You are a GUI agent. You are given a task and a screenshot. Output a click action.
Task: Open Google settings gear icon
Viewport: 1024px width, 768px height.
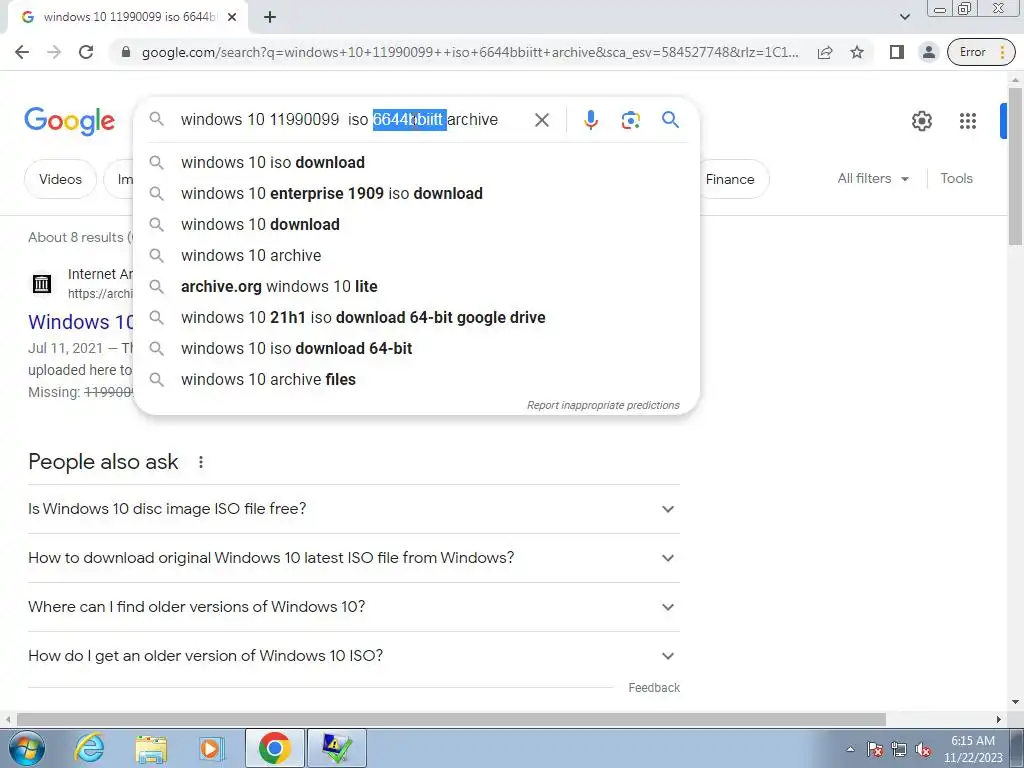tap(921, 121)
